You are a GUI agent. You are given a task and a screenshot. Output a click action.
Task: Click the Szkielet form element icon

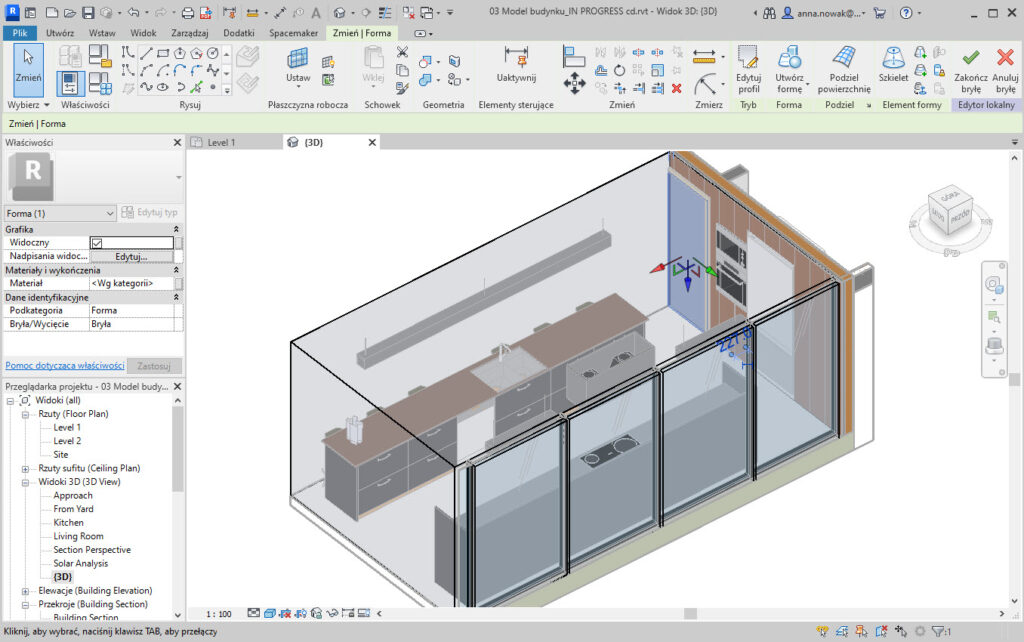893,58
